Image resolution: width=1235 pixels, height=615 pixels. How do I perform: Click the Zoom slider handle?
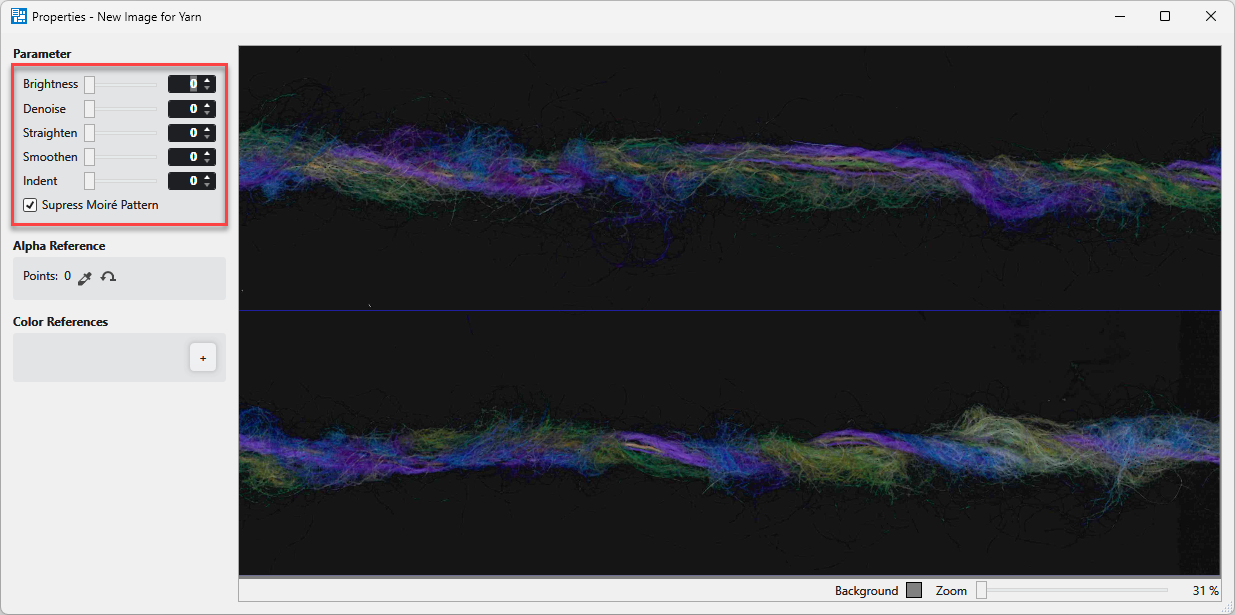[981, 590]
